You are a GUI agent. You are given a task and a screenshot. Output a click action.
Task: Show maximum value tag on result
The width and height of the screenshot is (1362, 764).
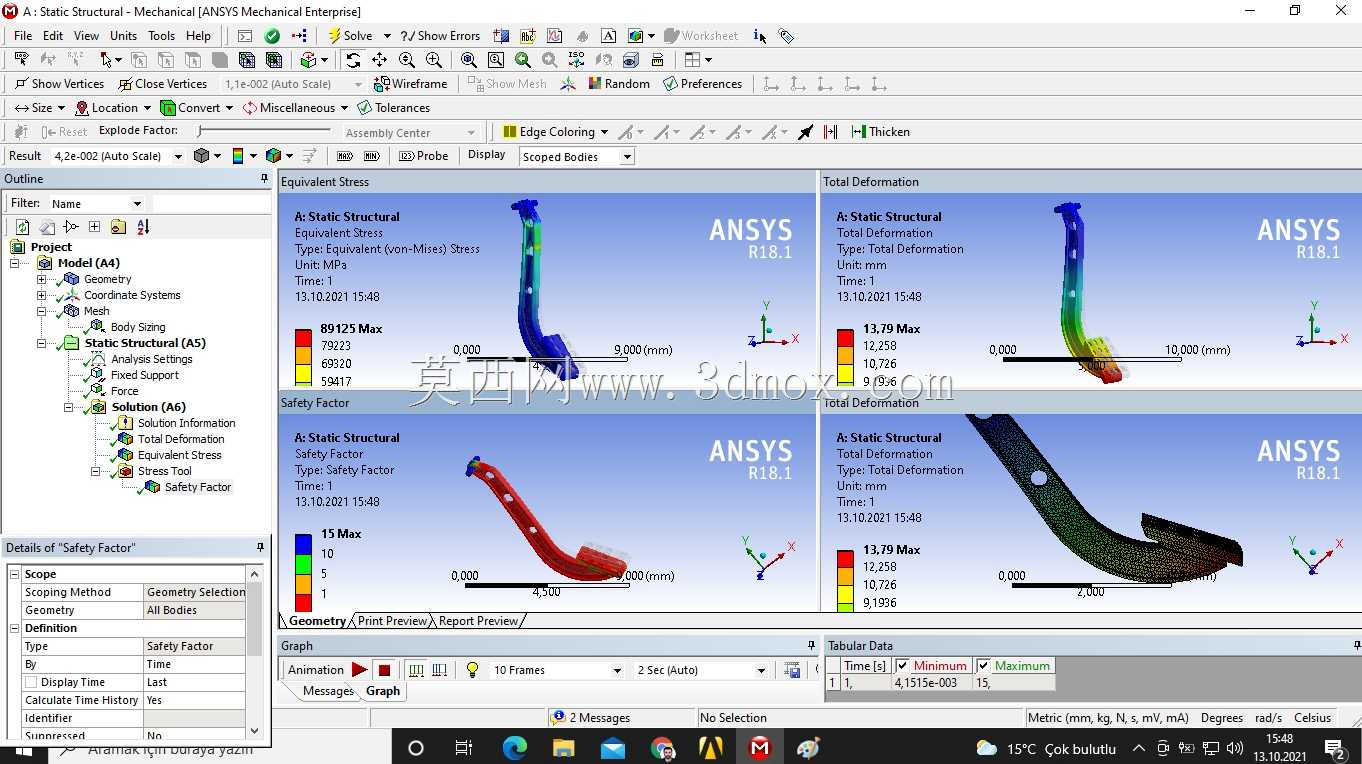tap(345, 156)
